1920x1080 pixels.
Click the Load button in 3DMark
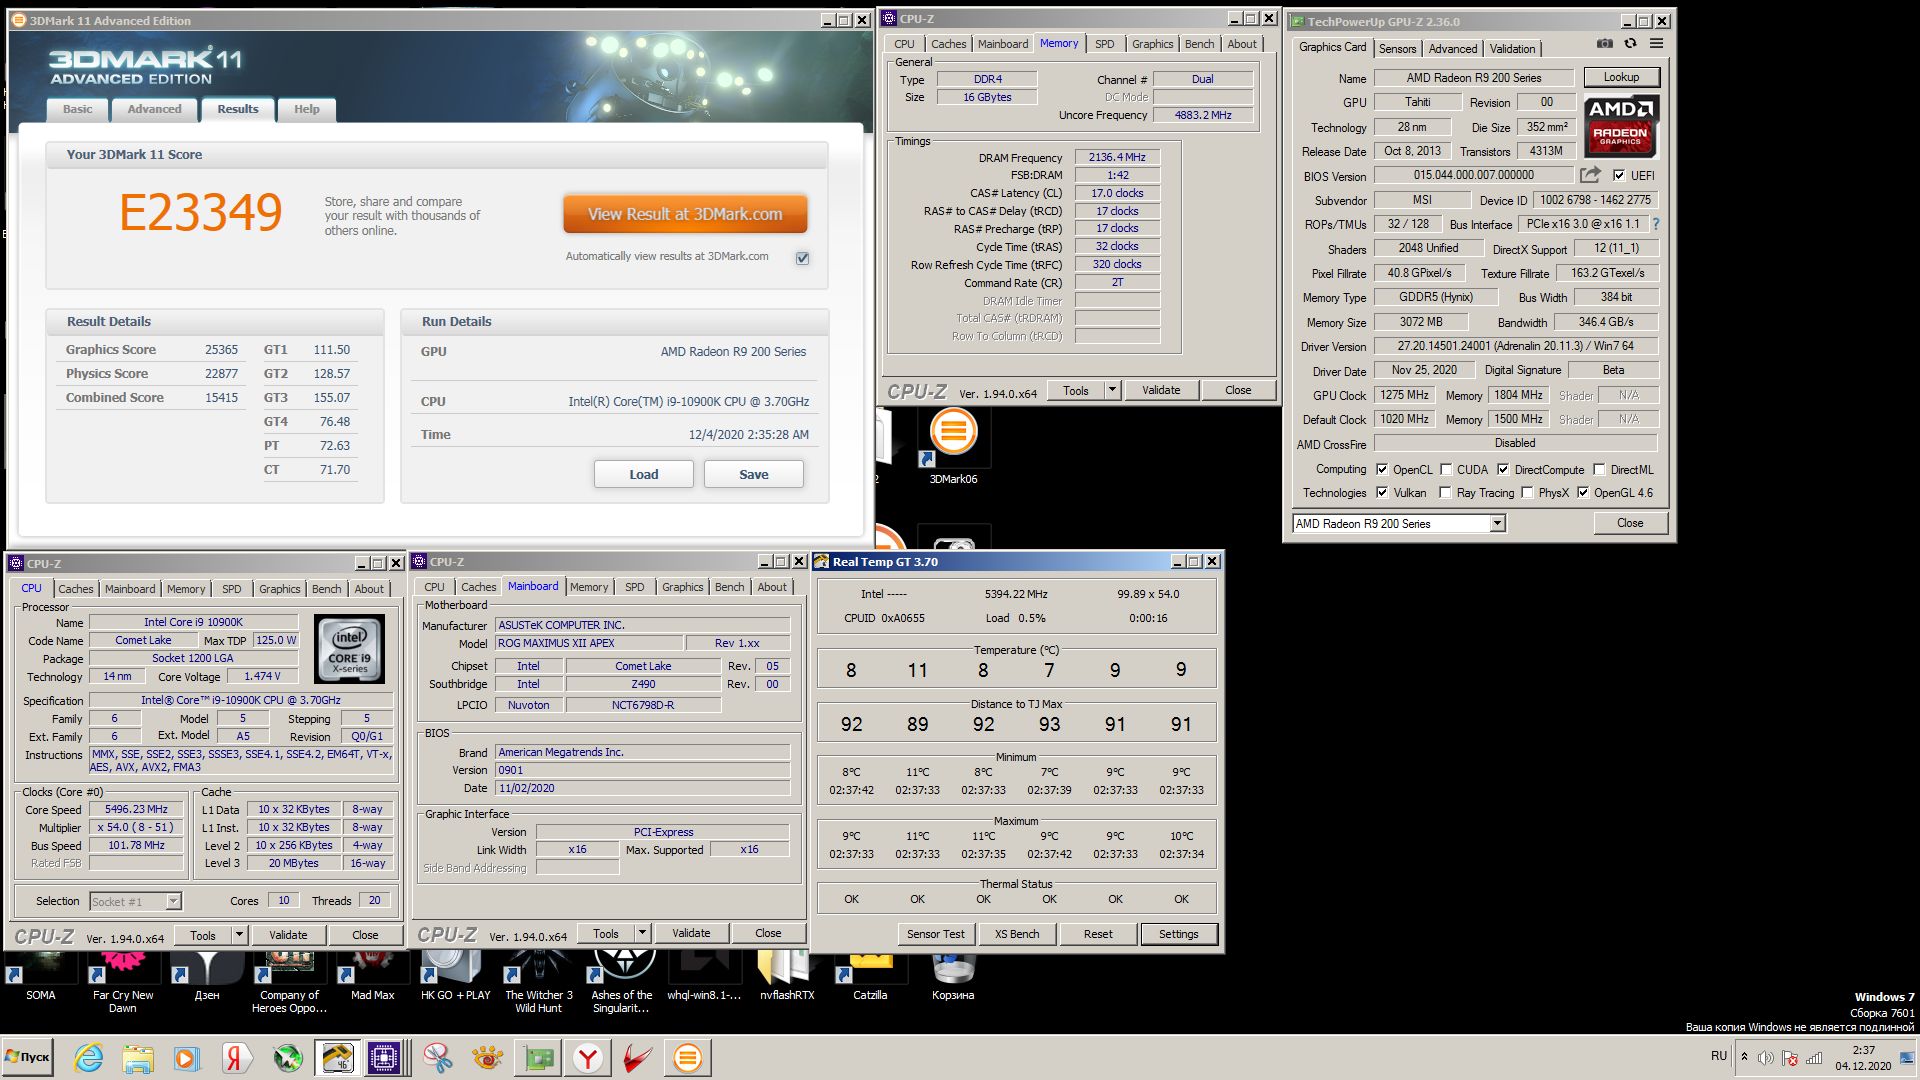(x=644, y=474)
